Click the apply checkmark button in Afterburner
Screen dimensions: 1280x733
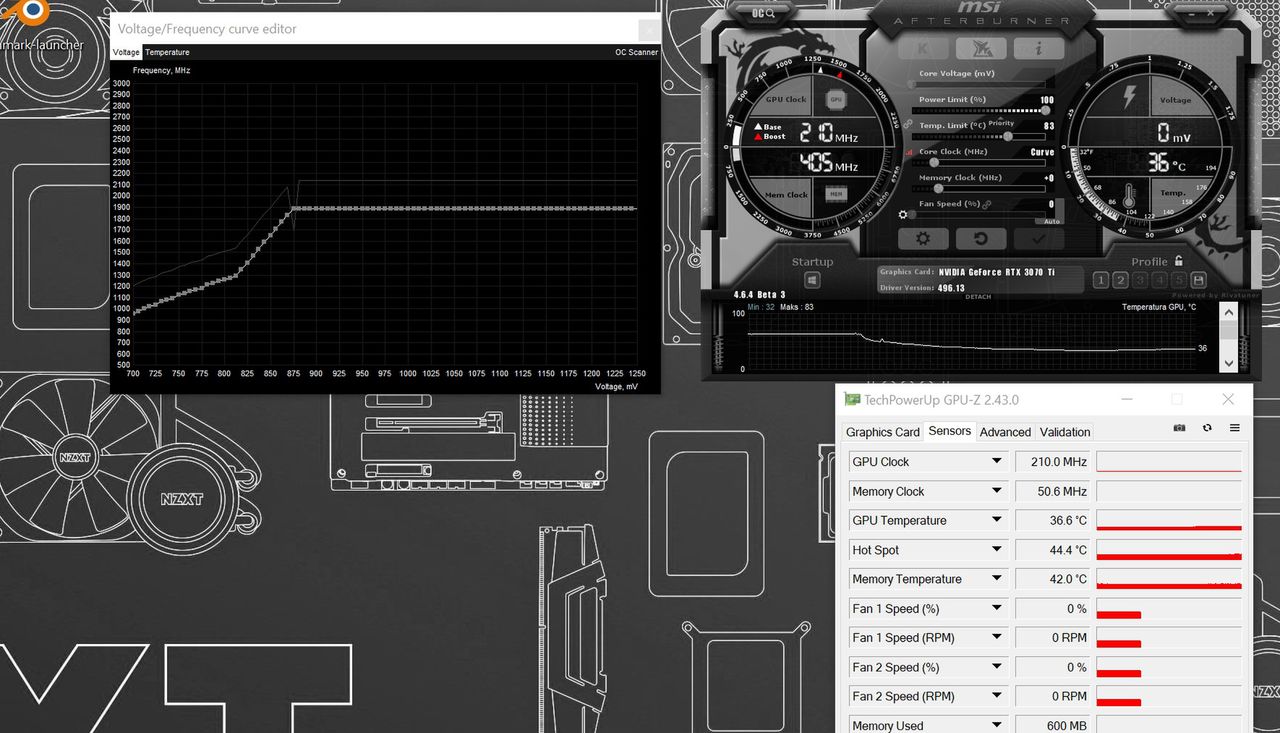point(1039,238)
